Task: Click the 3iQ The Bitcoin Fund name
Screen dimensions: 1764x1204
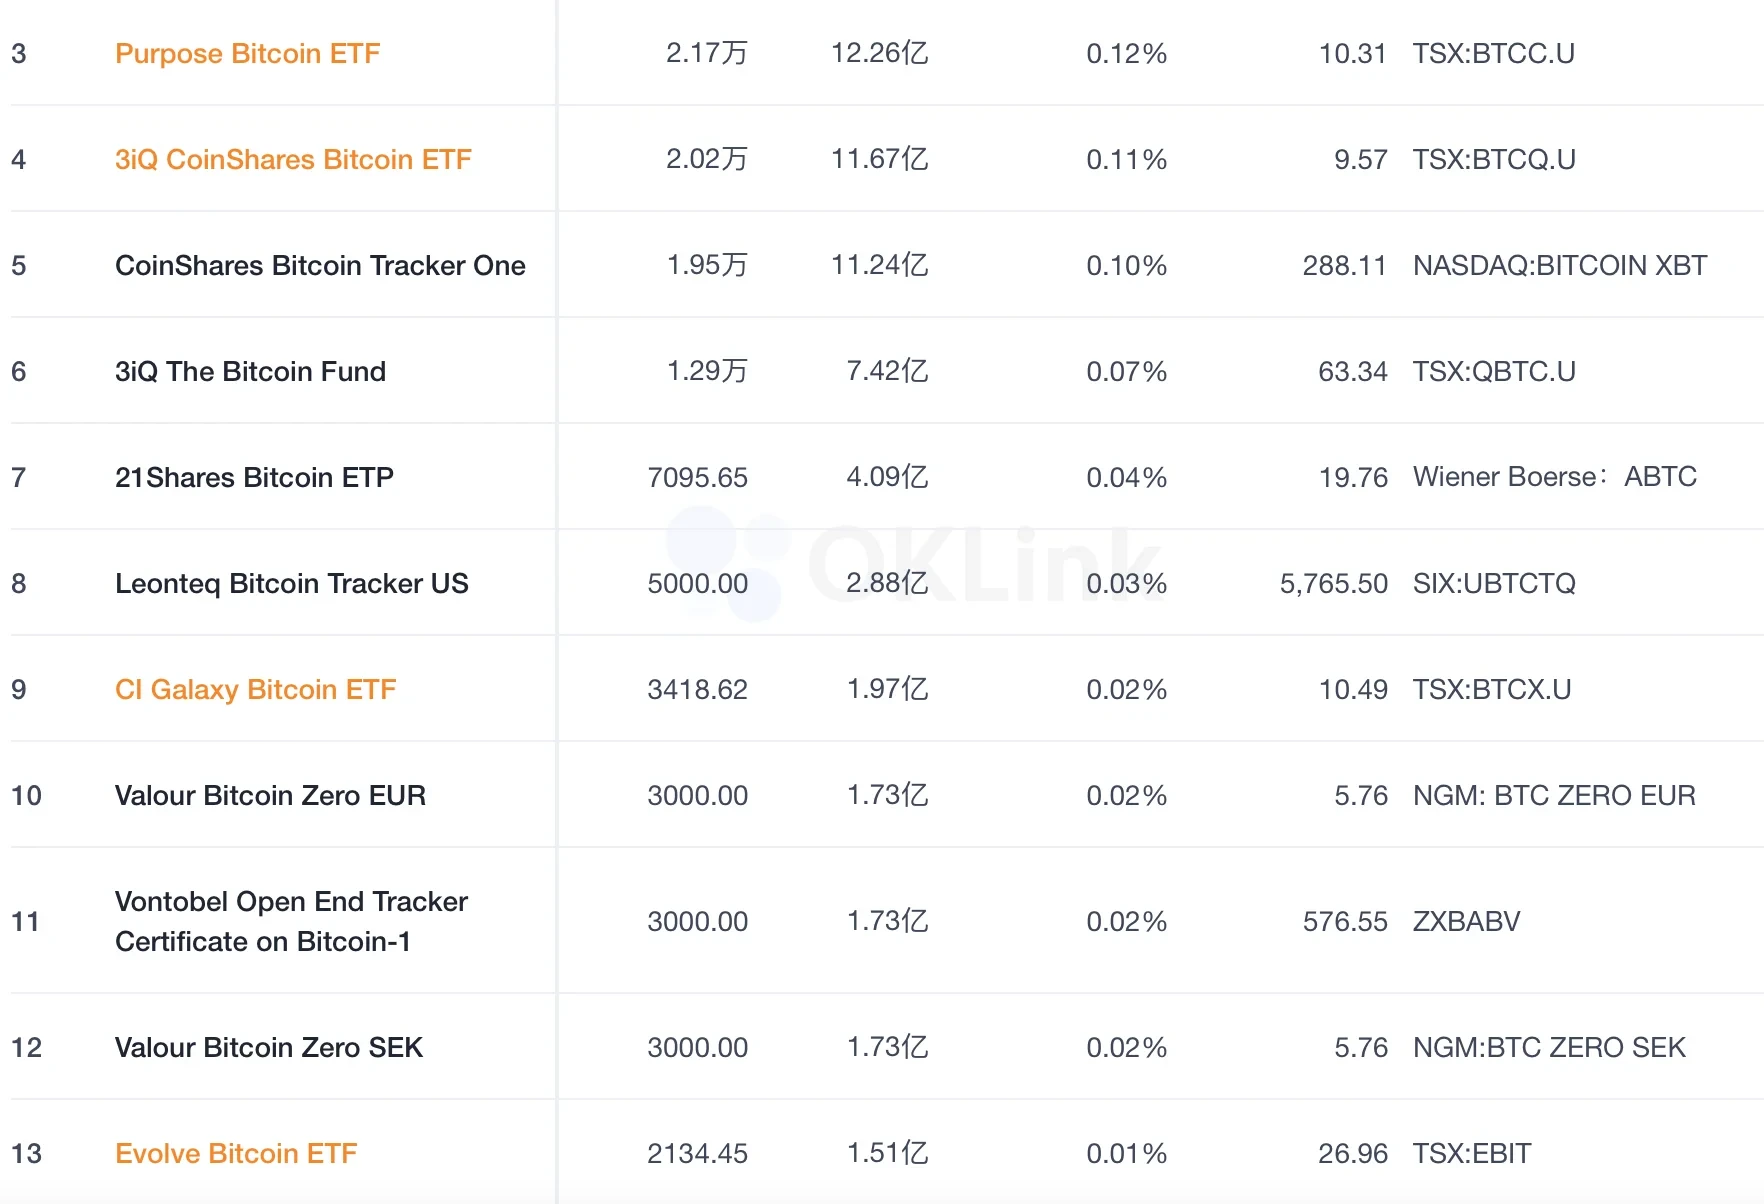Action: 250,372
